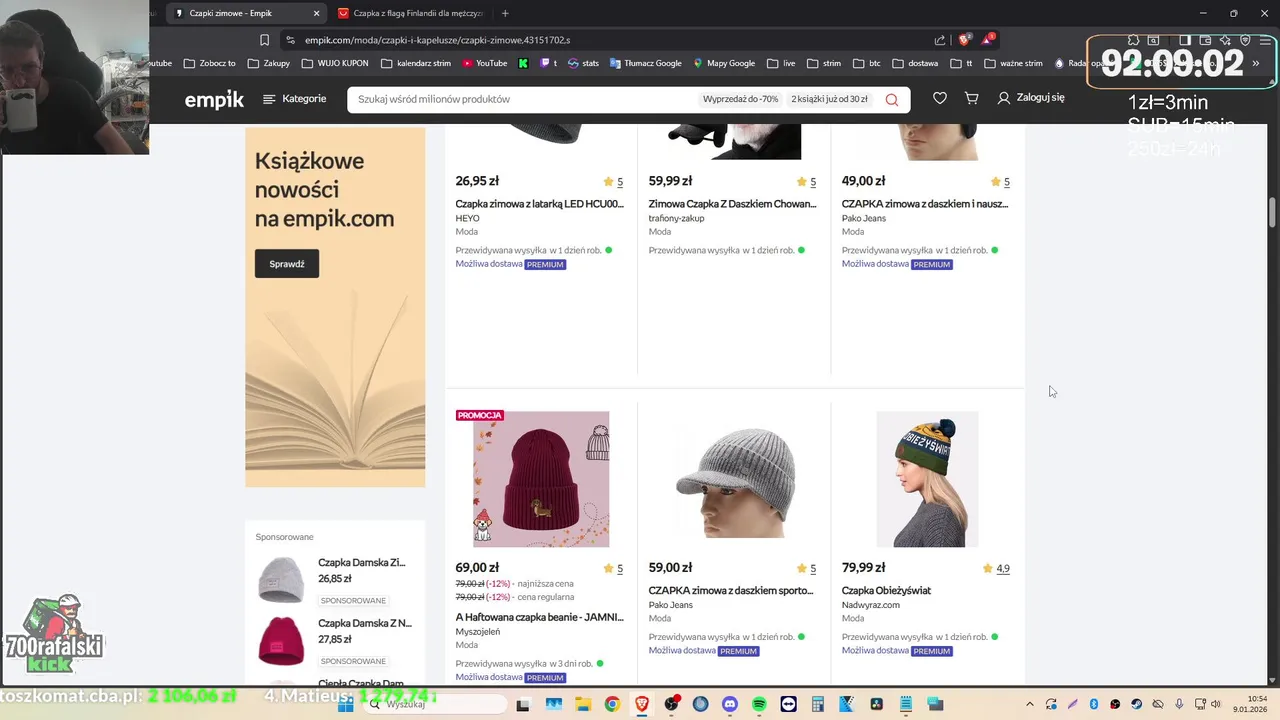Screen dimensions: 1280x720
Task: Click the search magnifier icon in Empik search bar
Action: tap(891, 99)
